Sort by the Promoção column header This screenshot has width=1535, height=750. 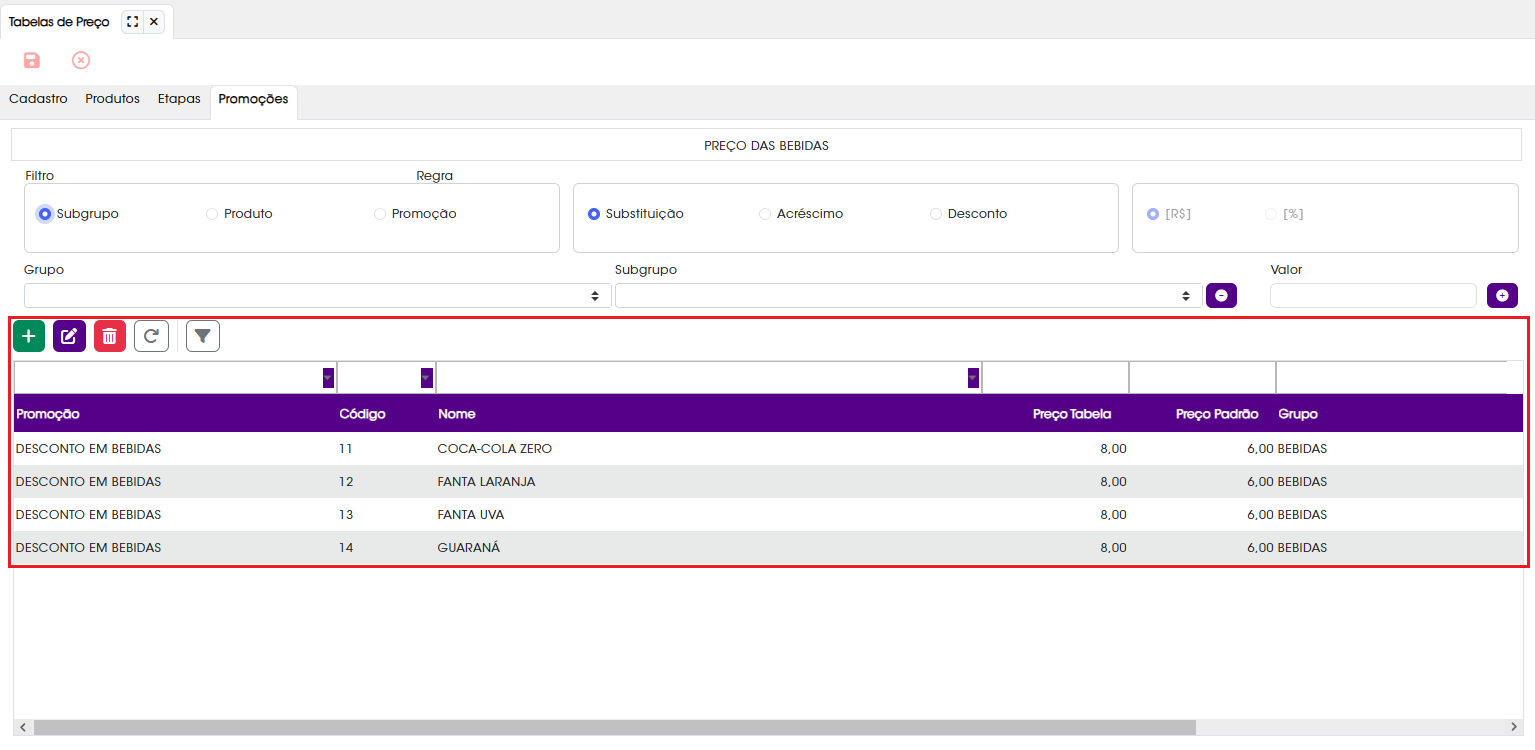click(48, 414)
